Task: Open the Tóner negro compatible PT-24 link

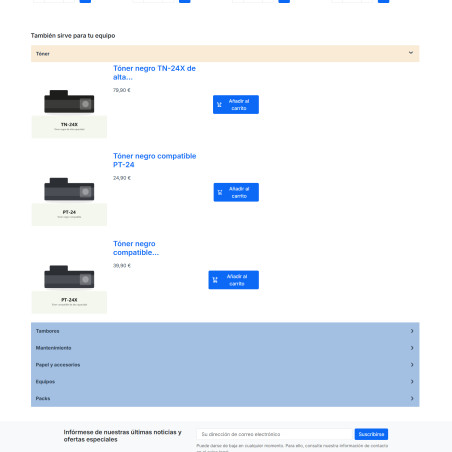Action: click(155, 160)
